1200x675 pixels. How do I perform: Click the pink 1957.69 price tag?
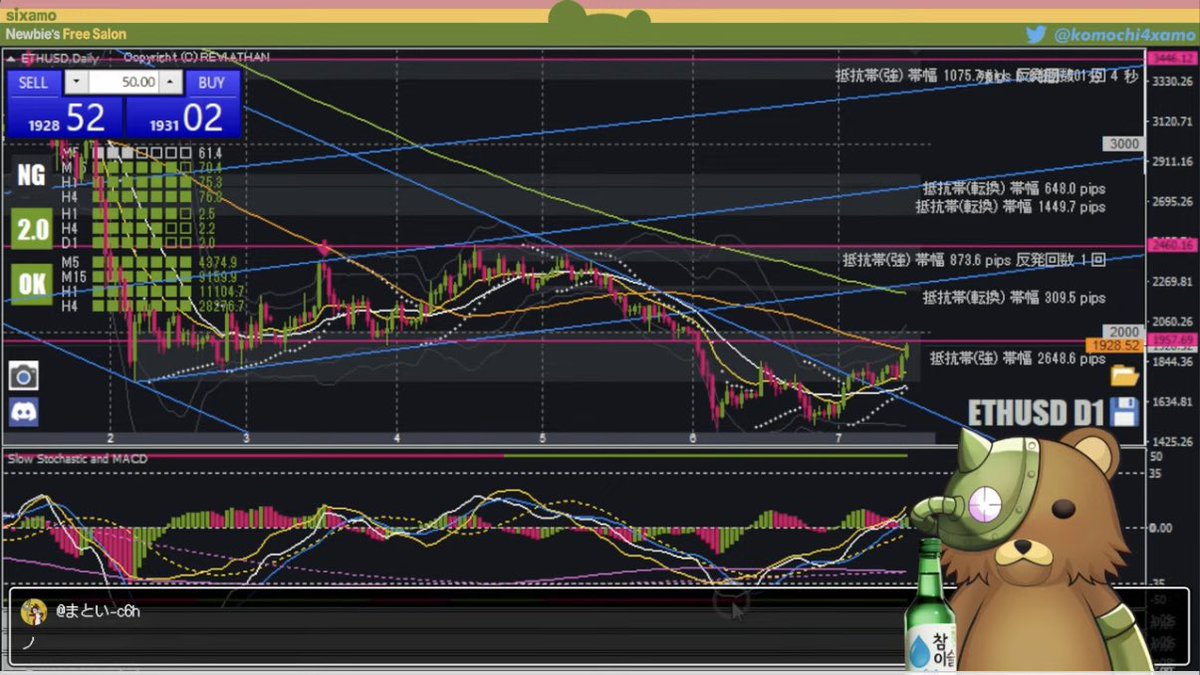click(x=1171, y=340)
